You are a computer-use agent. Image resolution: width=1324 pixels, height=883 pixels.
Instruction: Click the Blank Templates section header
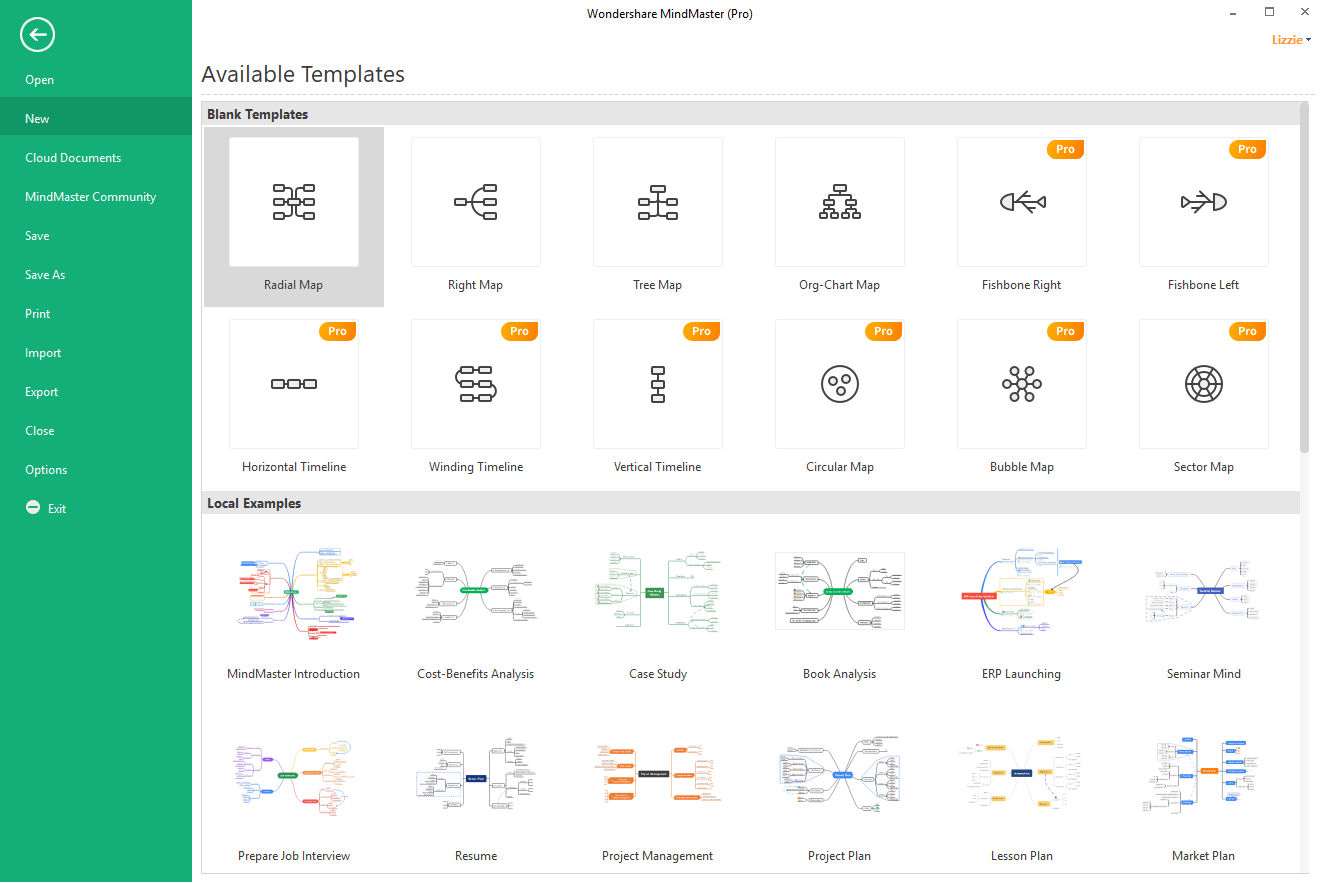[751, 114]
